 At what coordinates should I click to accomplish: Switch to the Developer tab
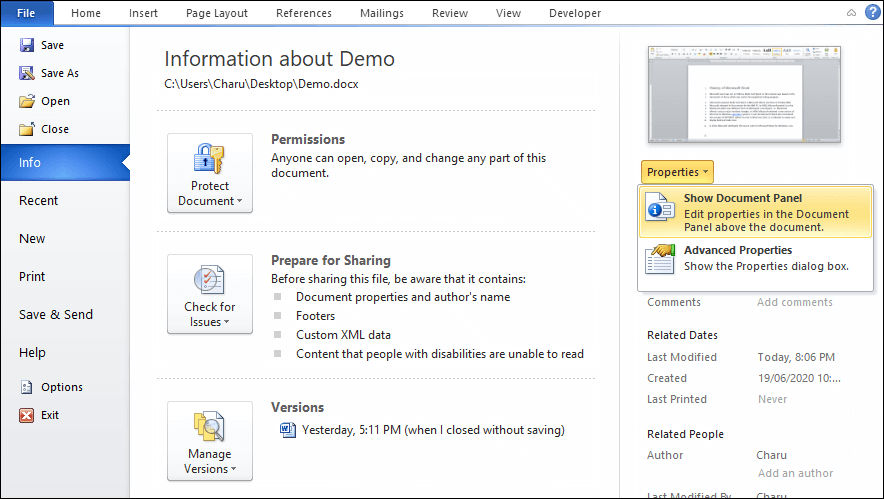[x=574, y=13]
